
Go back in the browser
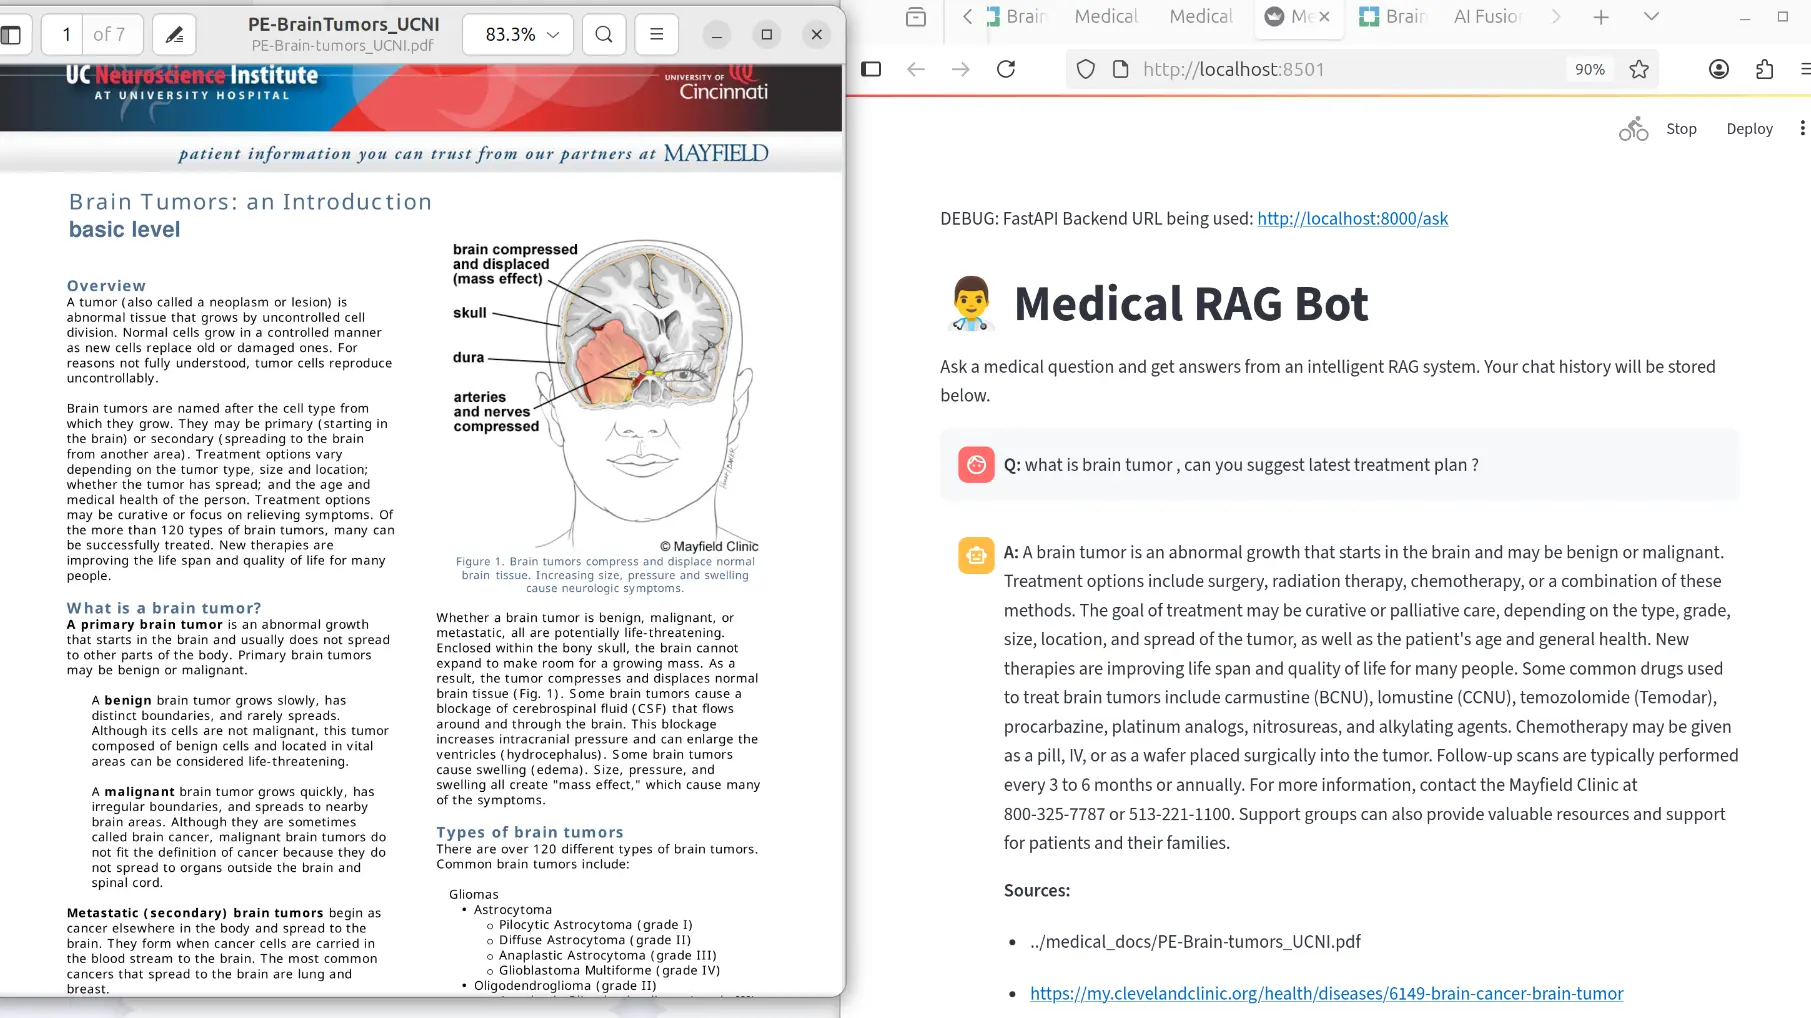tap(916, 69)
